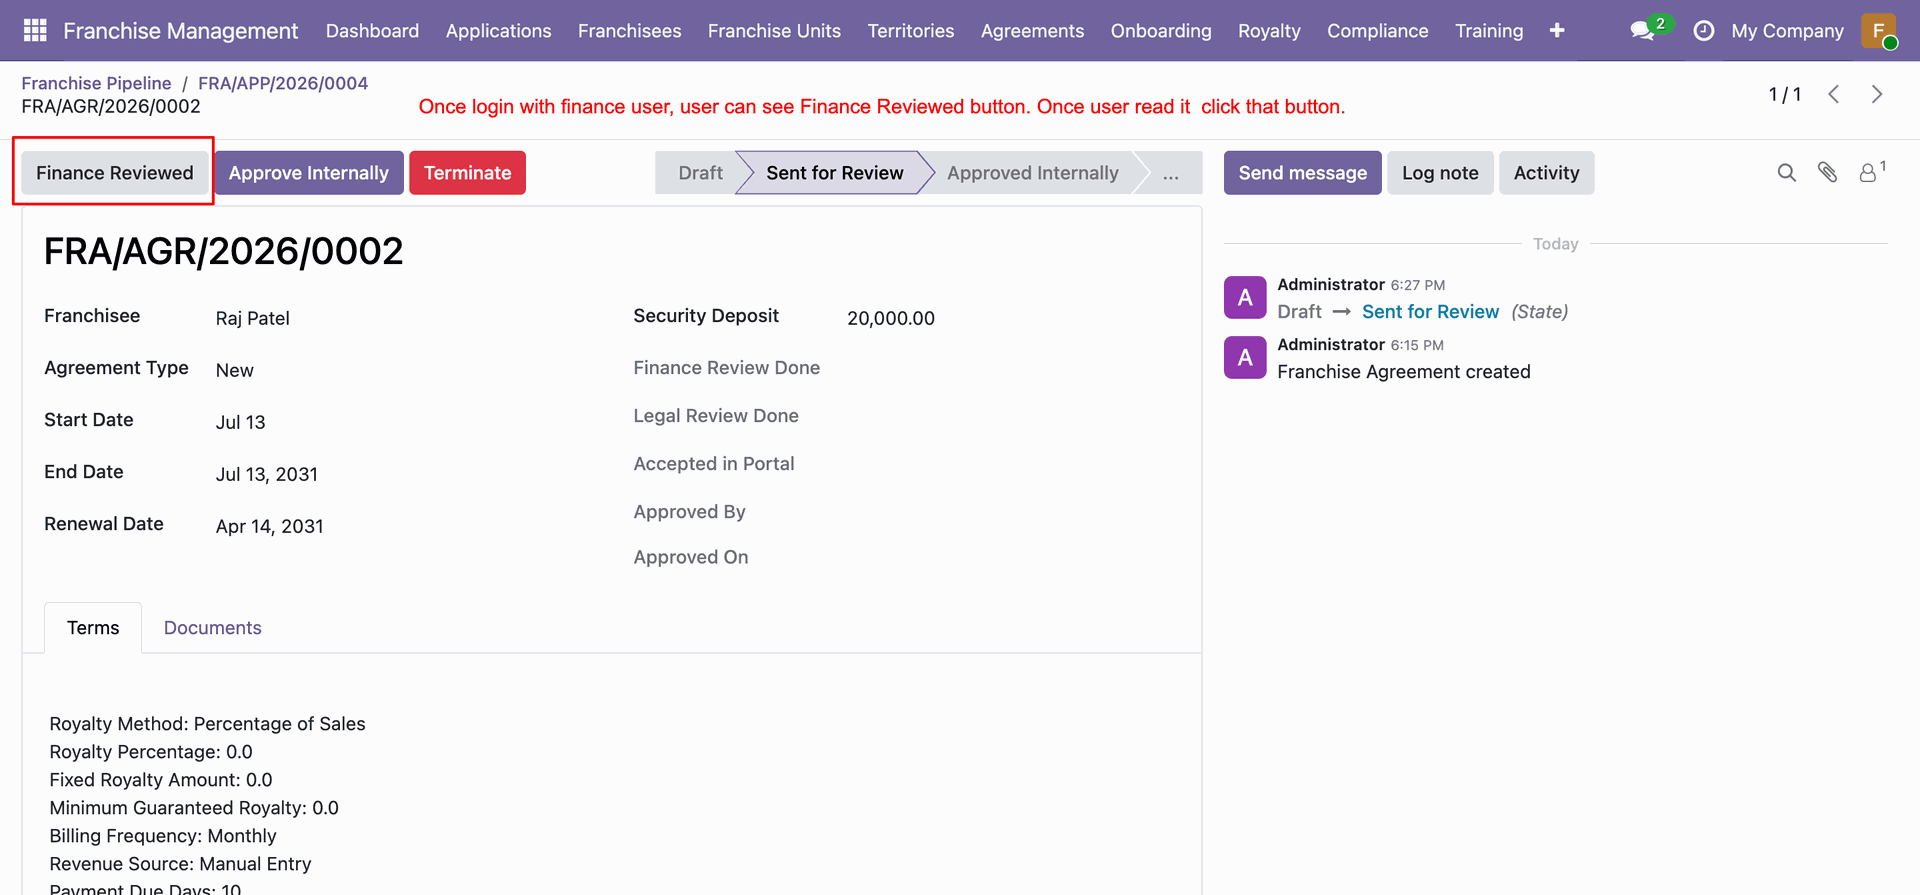This screenshot has width=1920, height=895.
Task: Open the user avatar menu
Action: [x=1879, y=31]
